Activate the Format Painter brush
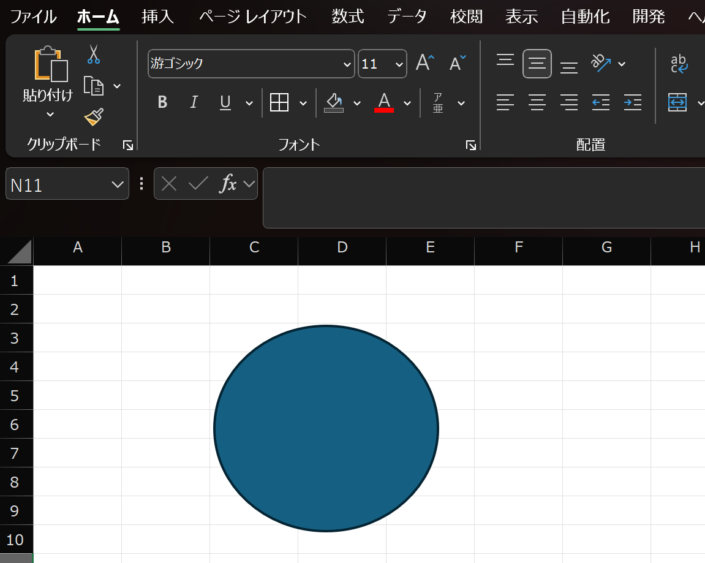Image resolution: width=705 pixels, height=563 pixels. coord(94,117)
